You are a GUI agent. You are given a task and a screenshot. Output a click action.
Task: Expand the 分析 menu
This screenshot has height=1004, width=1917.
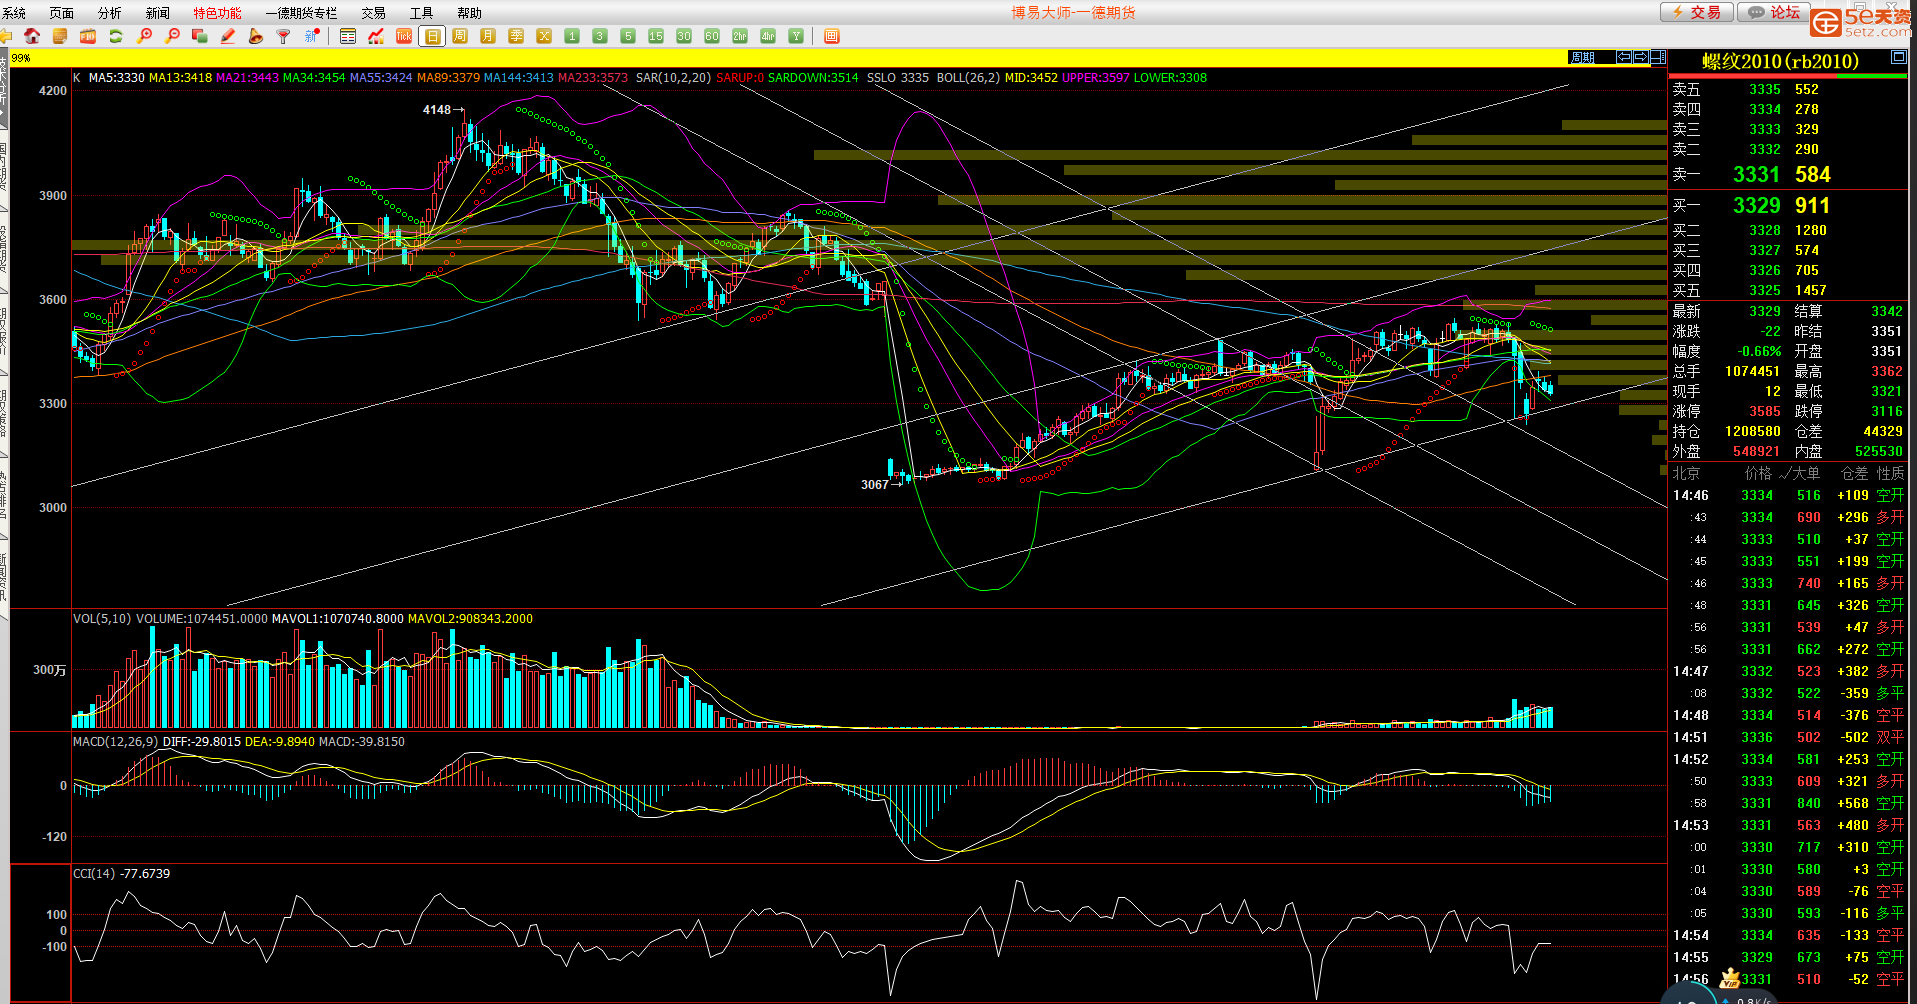pyautogui.click(x=109, y=13)
